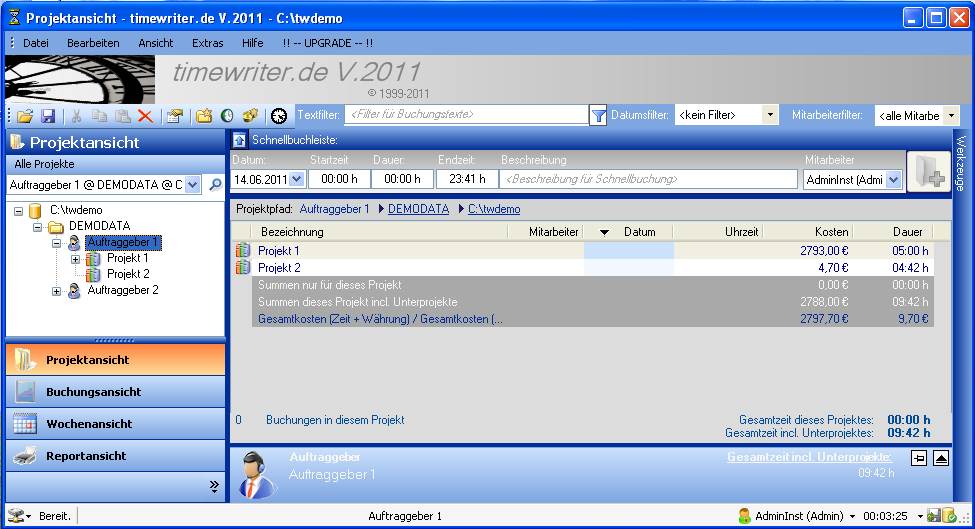The width and height of the screenshot is (975, 529).
Task: Collapse the Auftraggeber 1 tree node
Action: (x=57, y=243)
